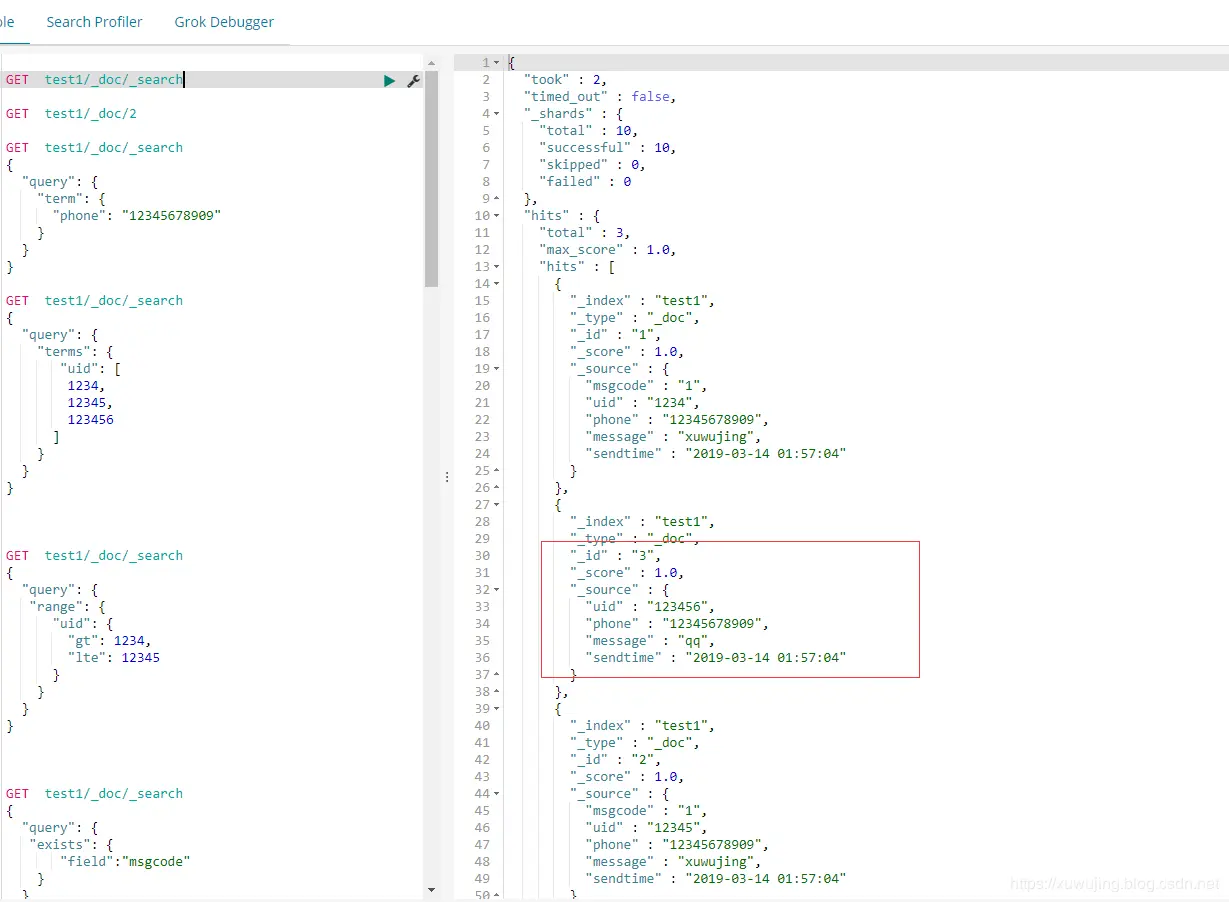Screen dimensions: 1229x902
Task: Click the panel divider handle dots
Action: (x=447, y=478)
